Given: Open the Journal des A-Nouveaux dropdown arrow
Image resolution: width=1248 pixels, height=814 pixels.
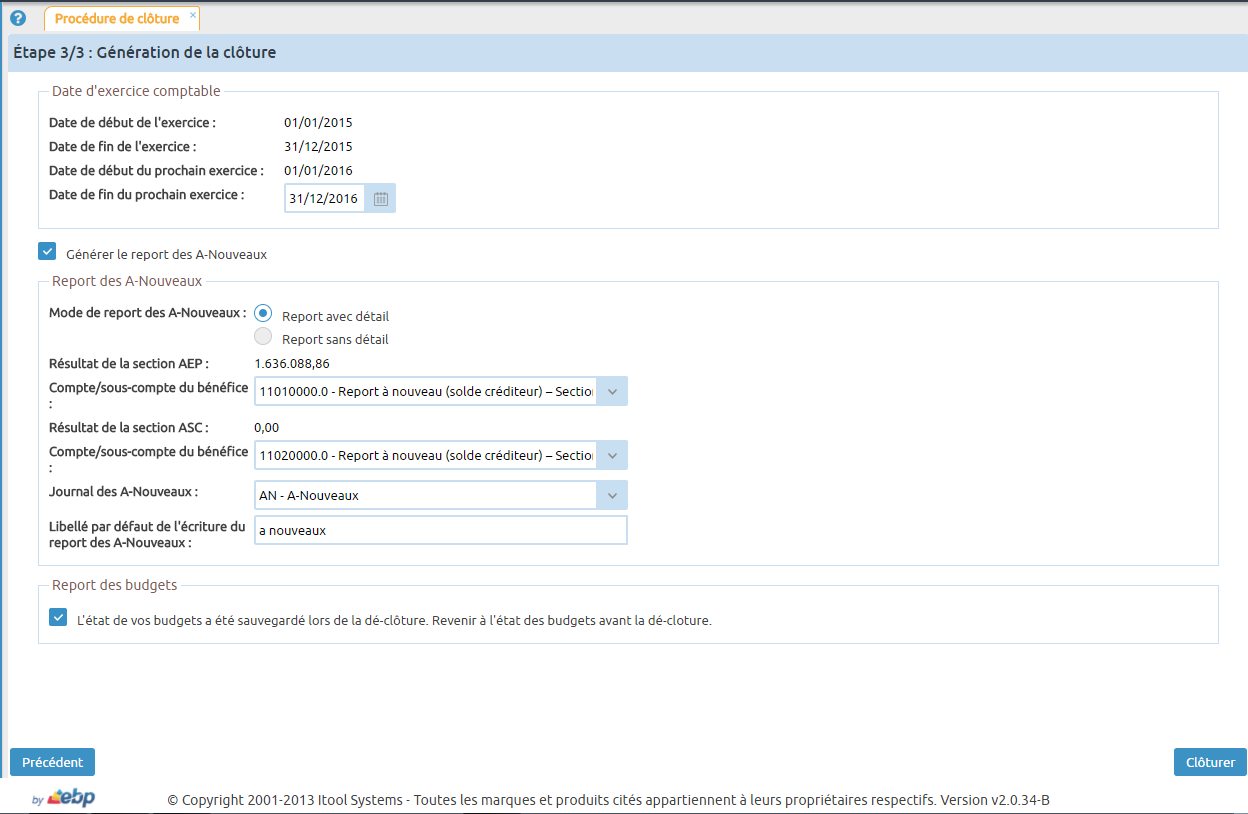Looking at the screenshot, I should click(x=612, y=495).
